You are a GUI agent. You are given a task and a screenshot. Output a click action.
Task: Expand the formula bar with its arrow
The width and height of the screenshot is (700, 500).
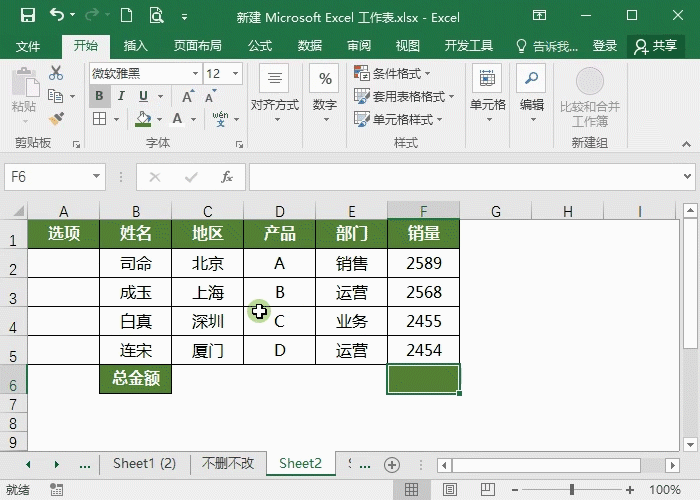(688, 177)
